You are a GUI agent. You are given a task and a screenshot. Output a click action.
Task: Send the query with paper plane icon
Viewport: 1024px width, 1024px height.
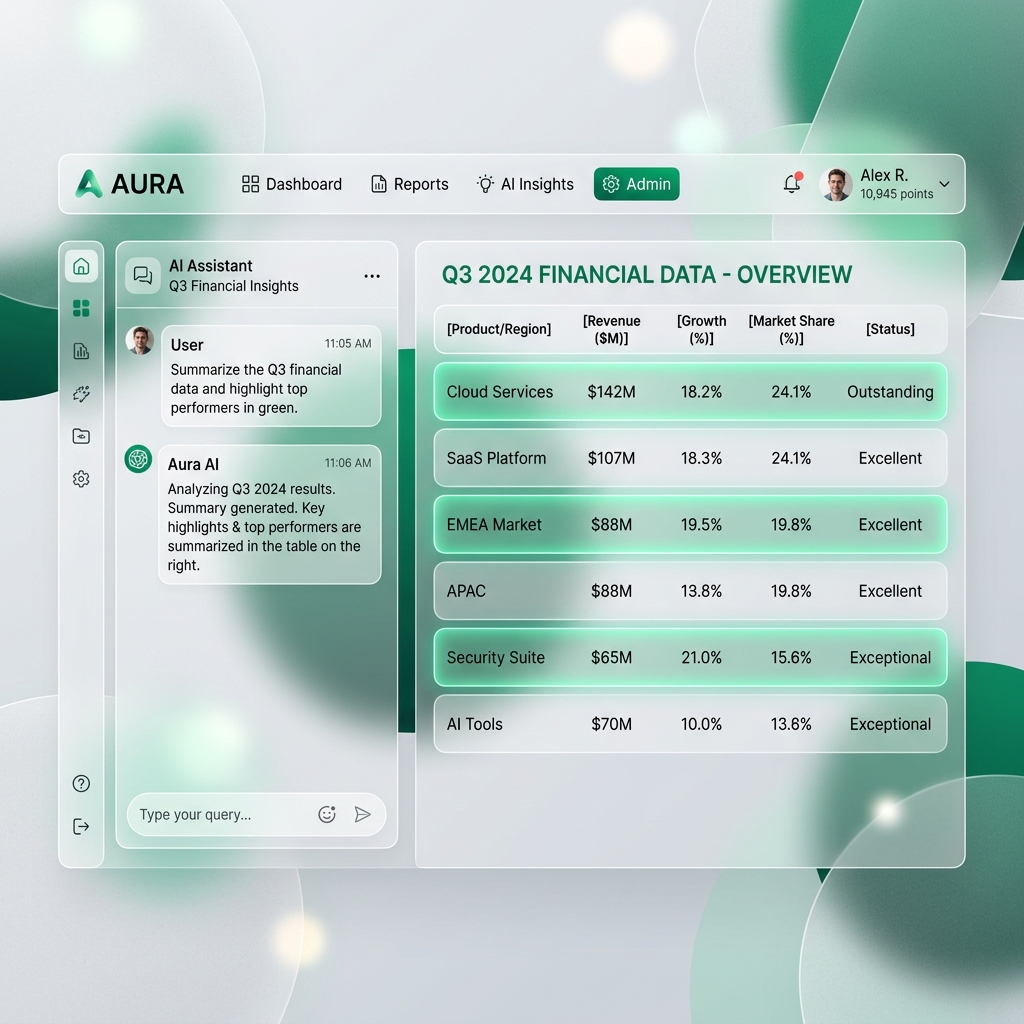click(362, 814)
